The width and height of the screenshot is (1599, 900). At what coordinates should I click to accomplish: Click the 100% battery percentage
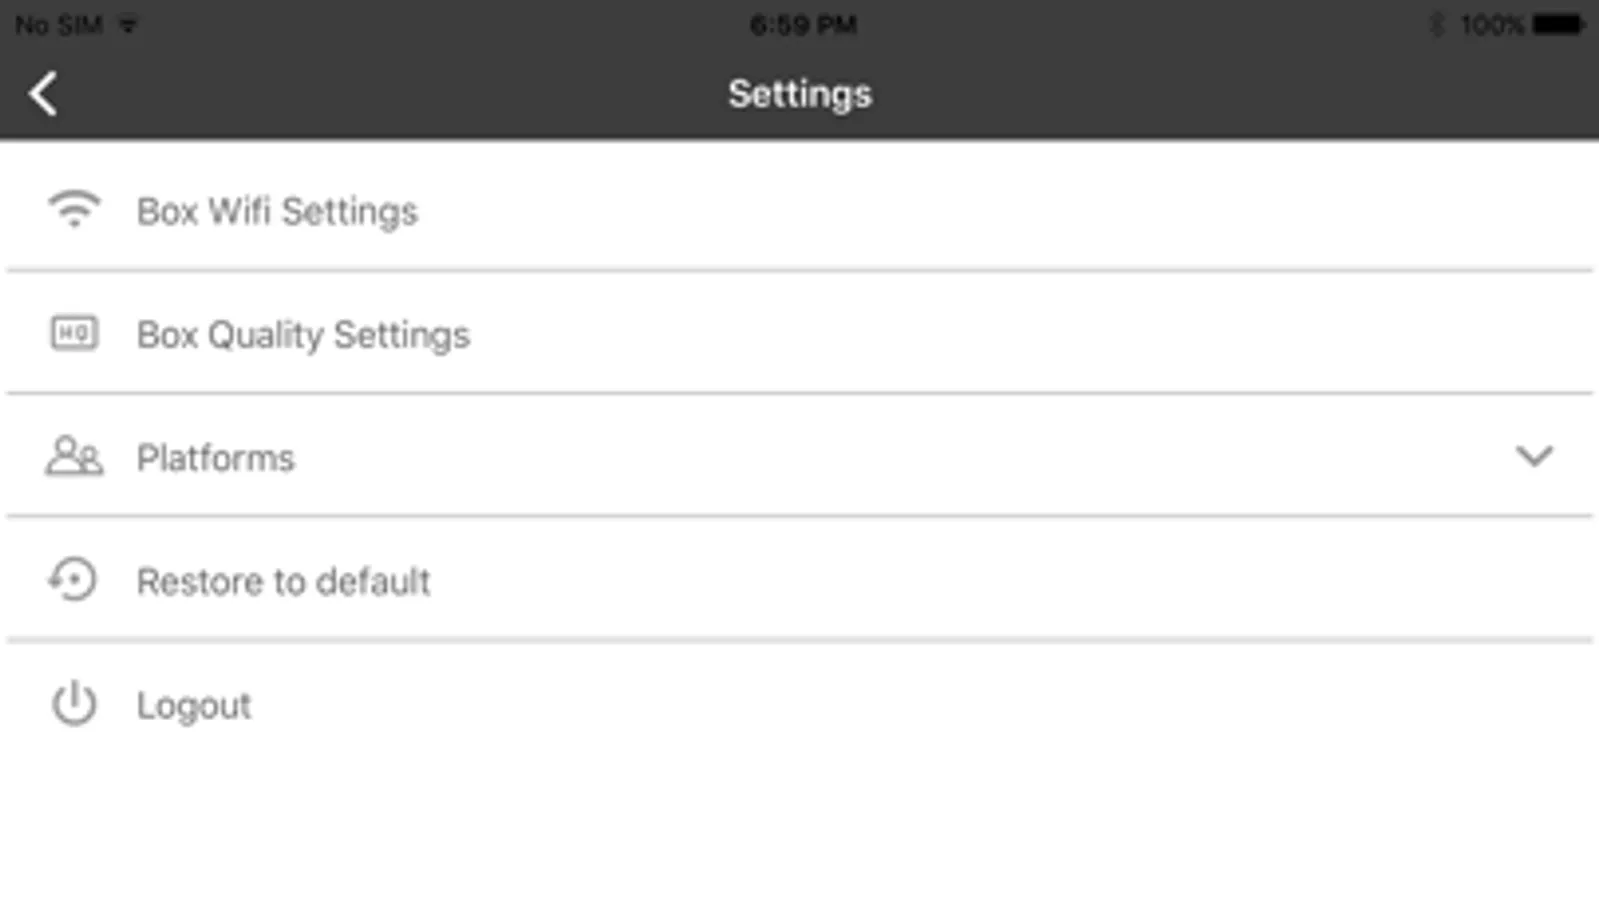[1491, 25]
